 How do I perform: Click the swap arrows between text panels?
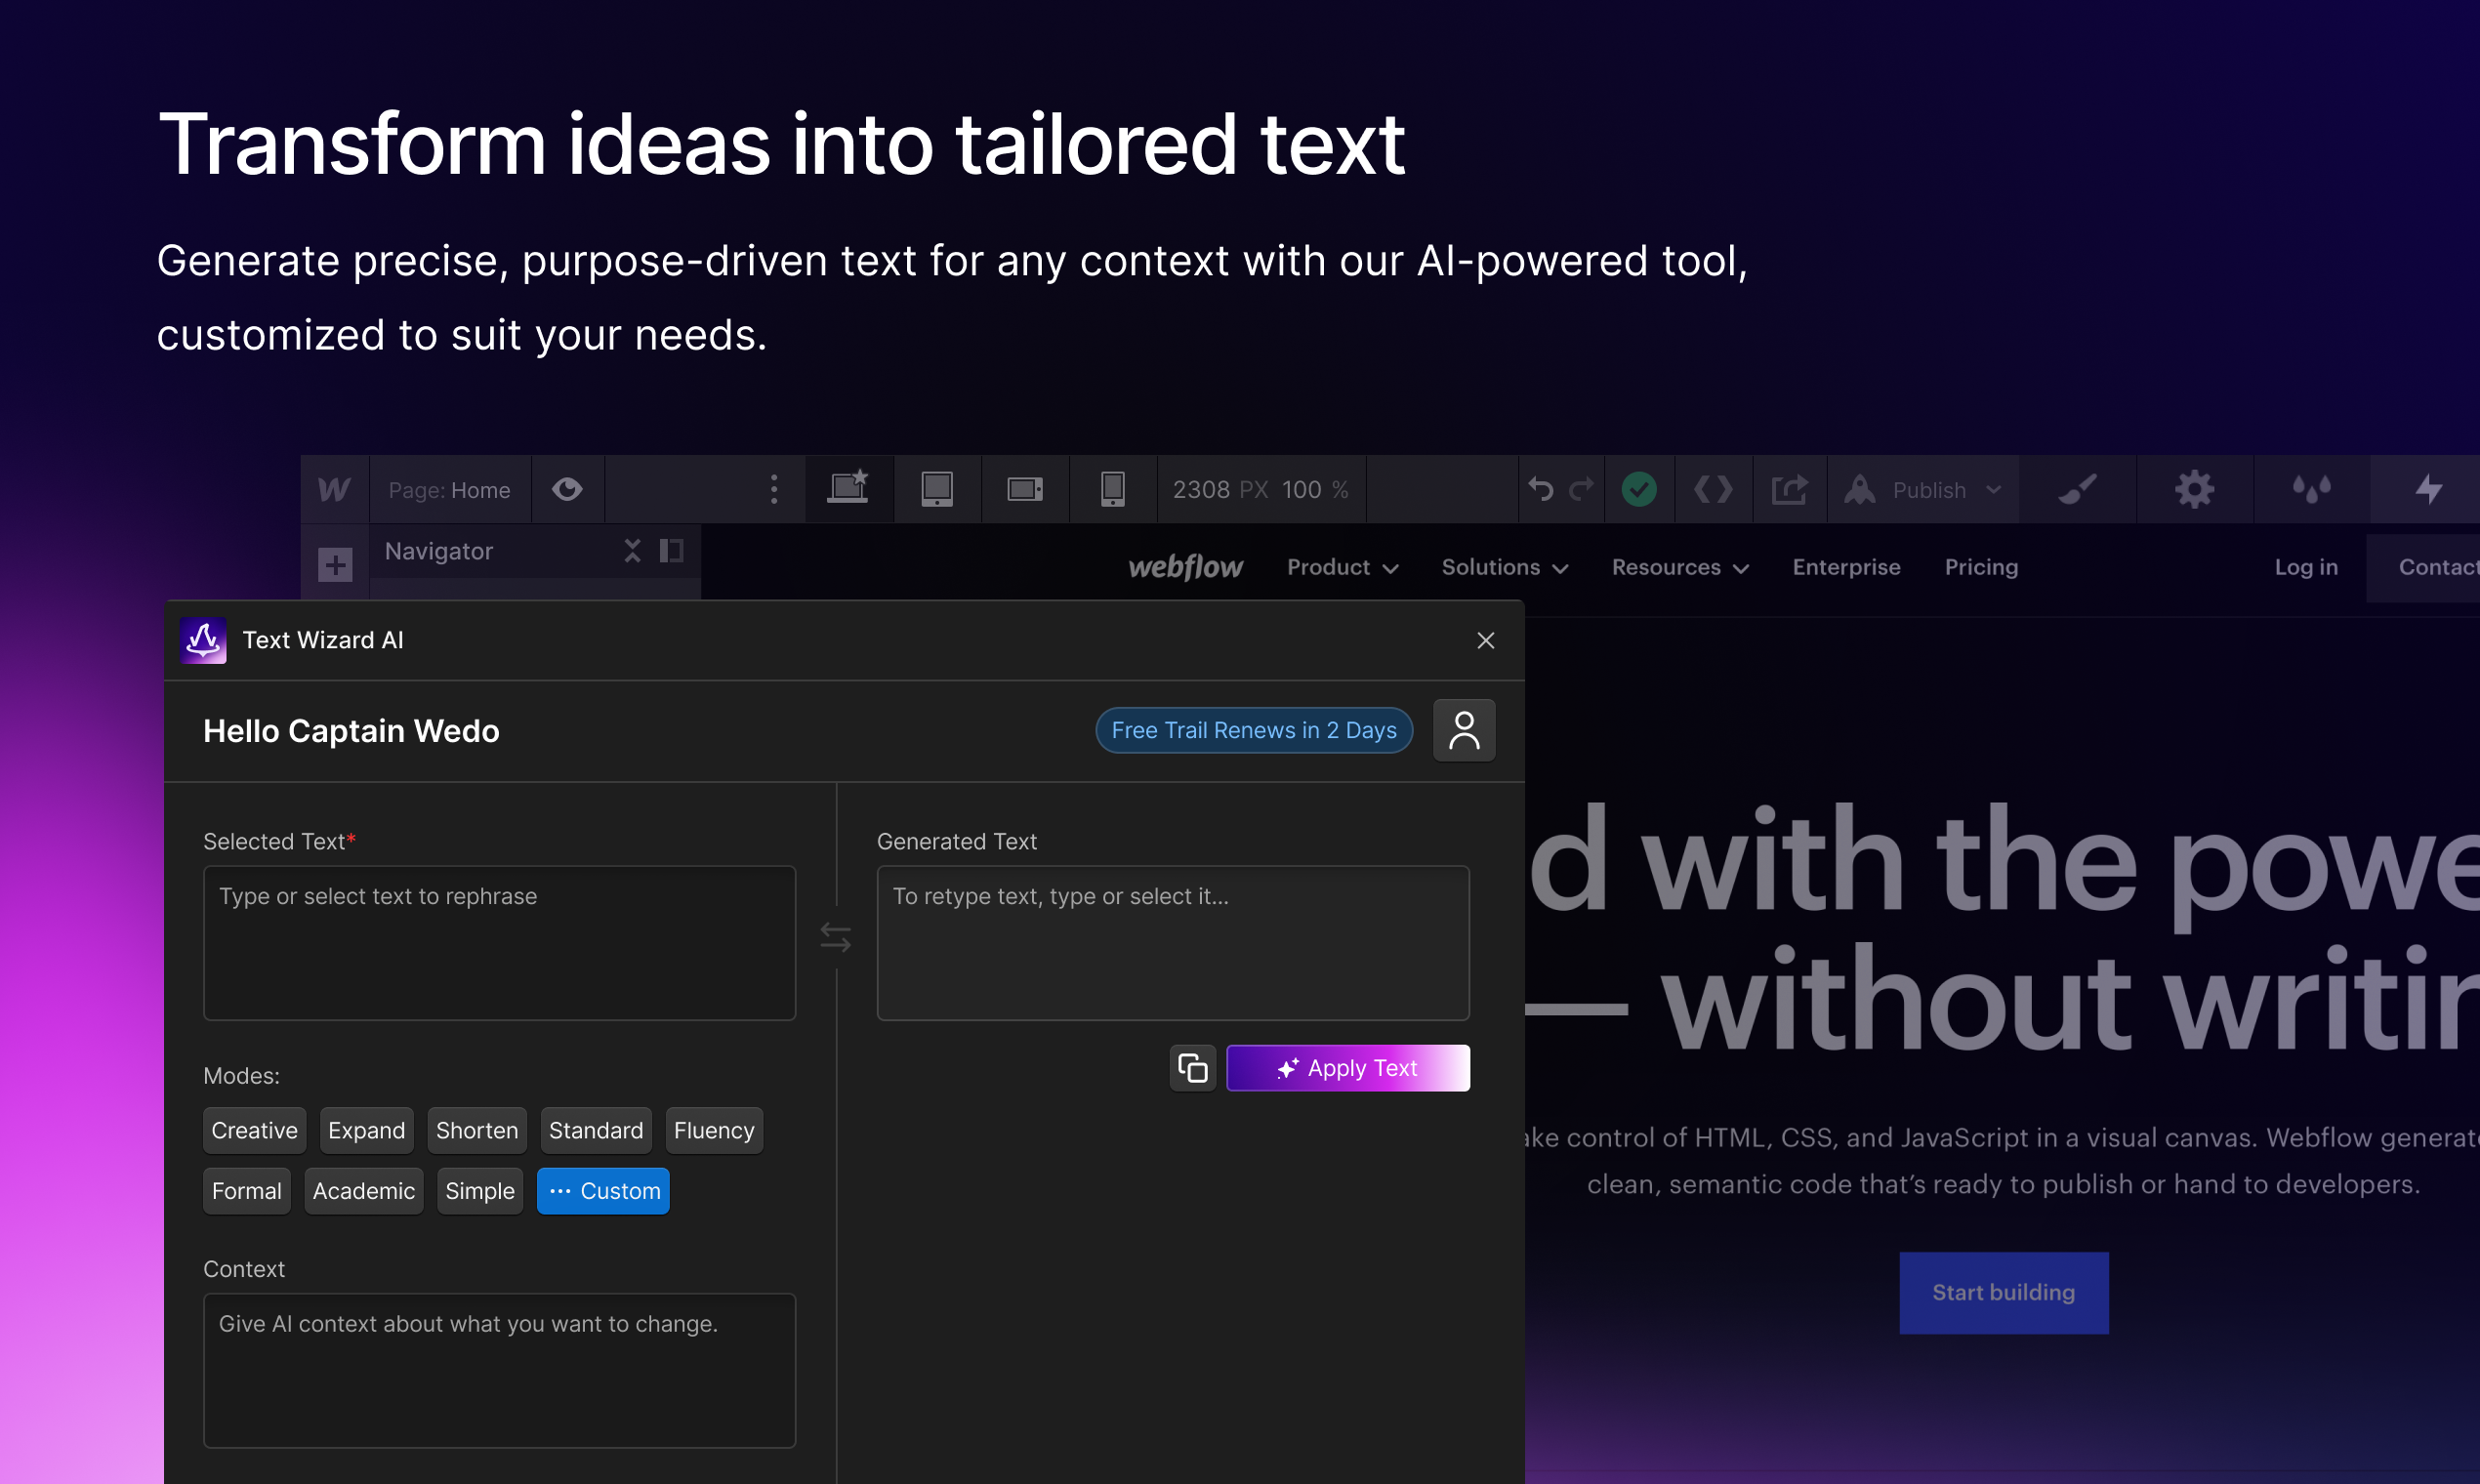(x=838, y=936)
